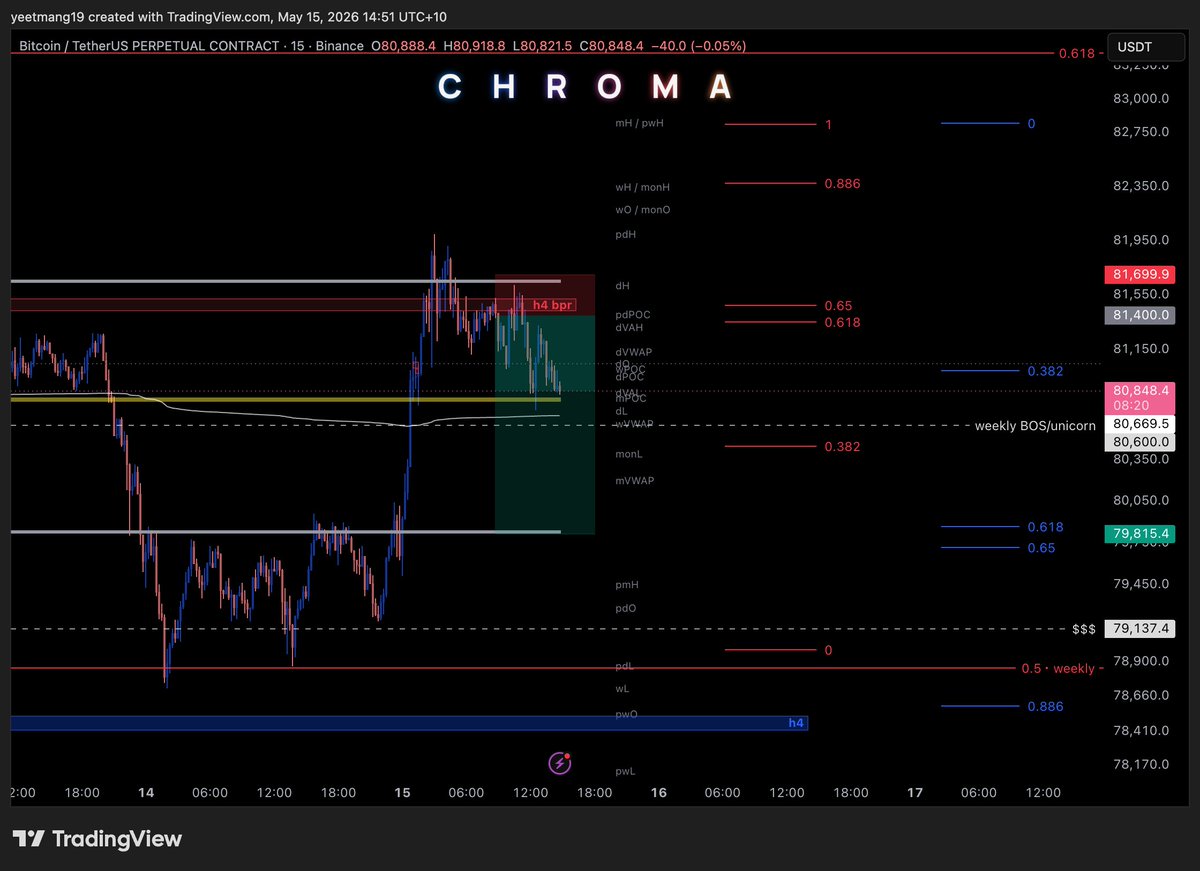1200x871 pixels.
Task: Select the green 79,815.4 price tag
Action: (x=1138, y=534)
